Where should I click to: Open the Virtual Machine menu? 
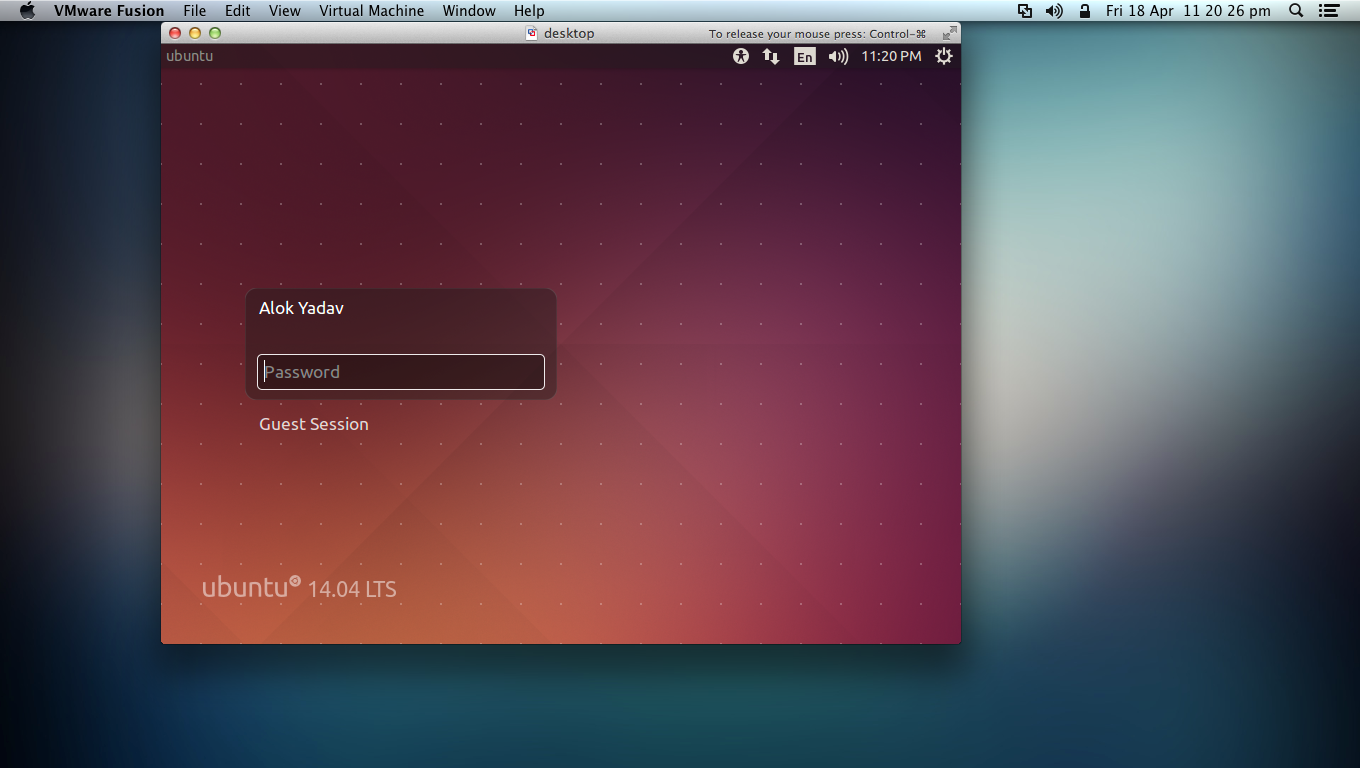tap(371, 11)
